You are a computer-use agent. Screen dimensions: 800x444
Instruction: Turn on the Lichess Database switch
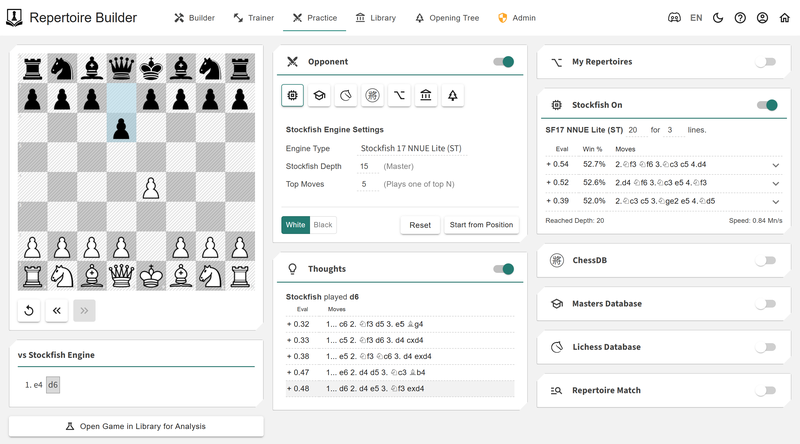(x=765, y=347)
